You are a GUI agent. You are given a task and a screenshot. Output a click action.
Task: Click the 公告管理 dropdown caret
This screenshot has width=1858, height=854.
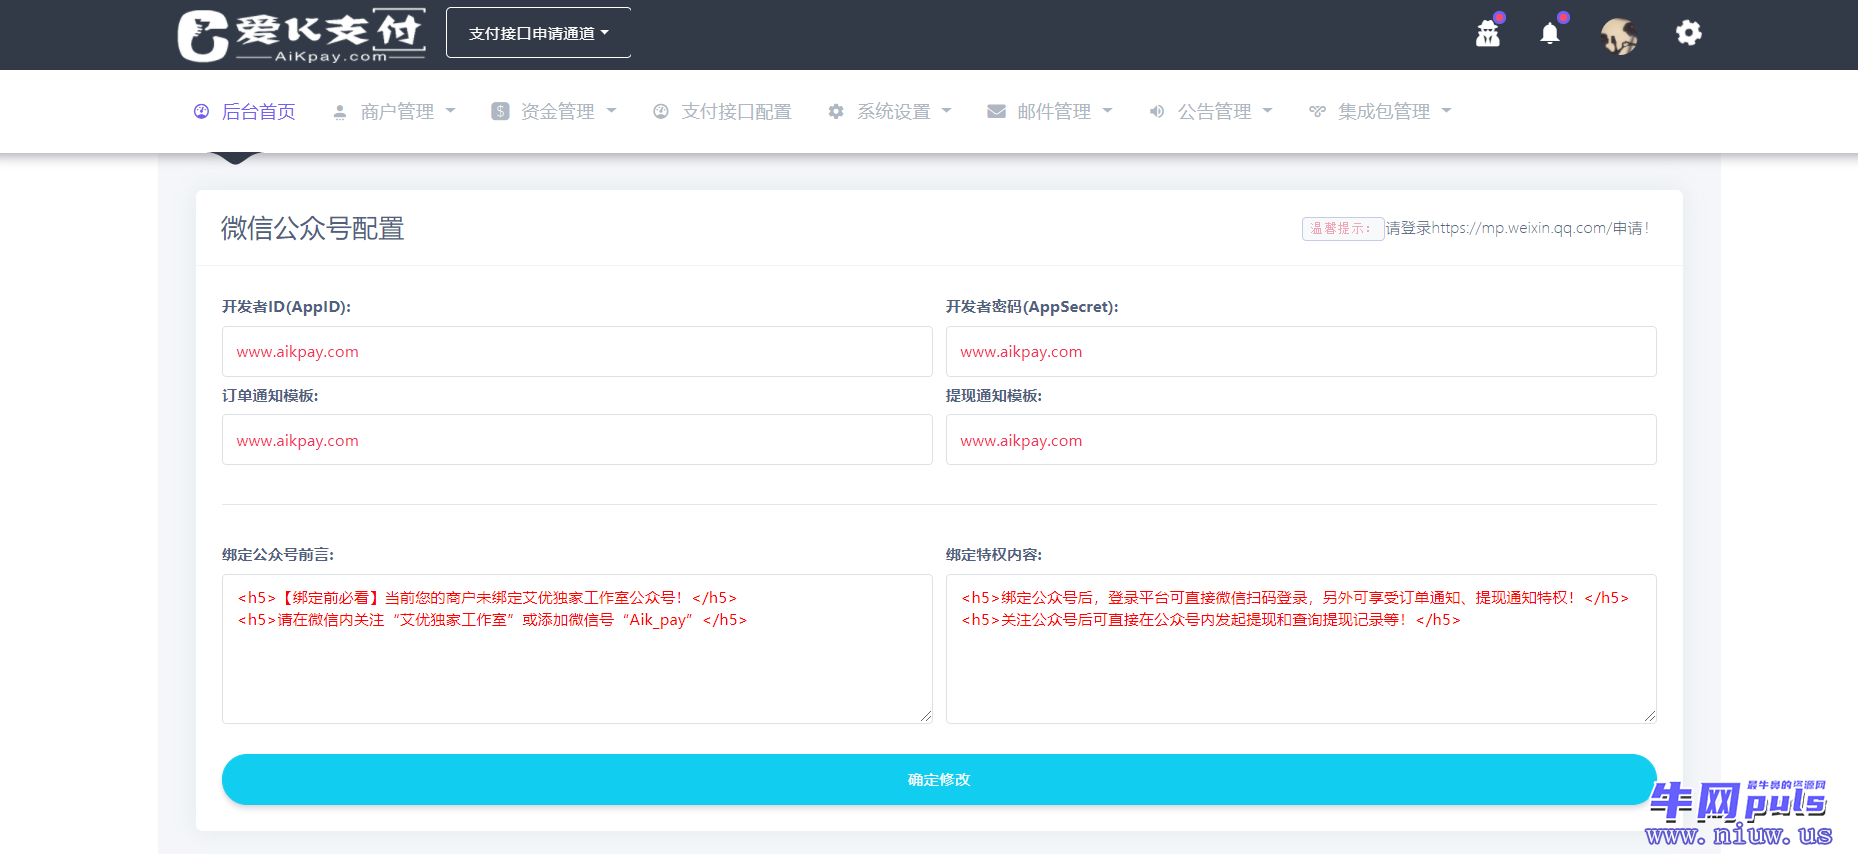coord(1267,110)
